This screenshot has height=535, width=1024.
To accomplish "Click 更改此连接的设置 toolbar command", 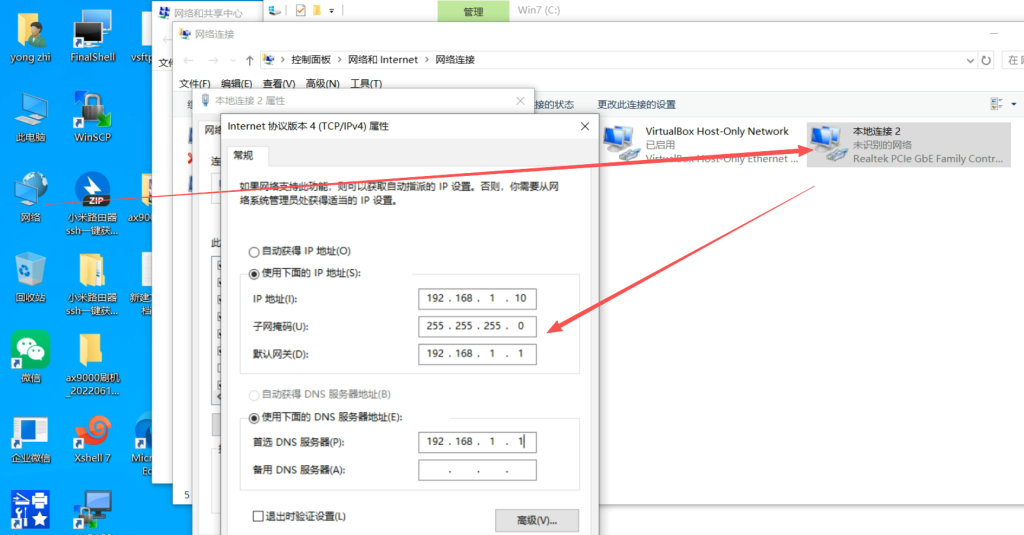I will pyautogui.click(x=636, y=105).
